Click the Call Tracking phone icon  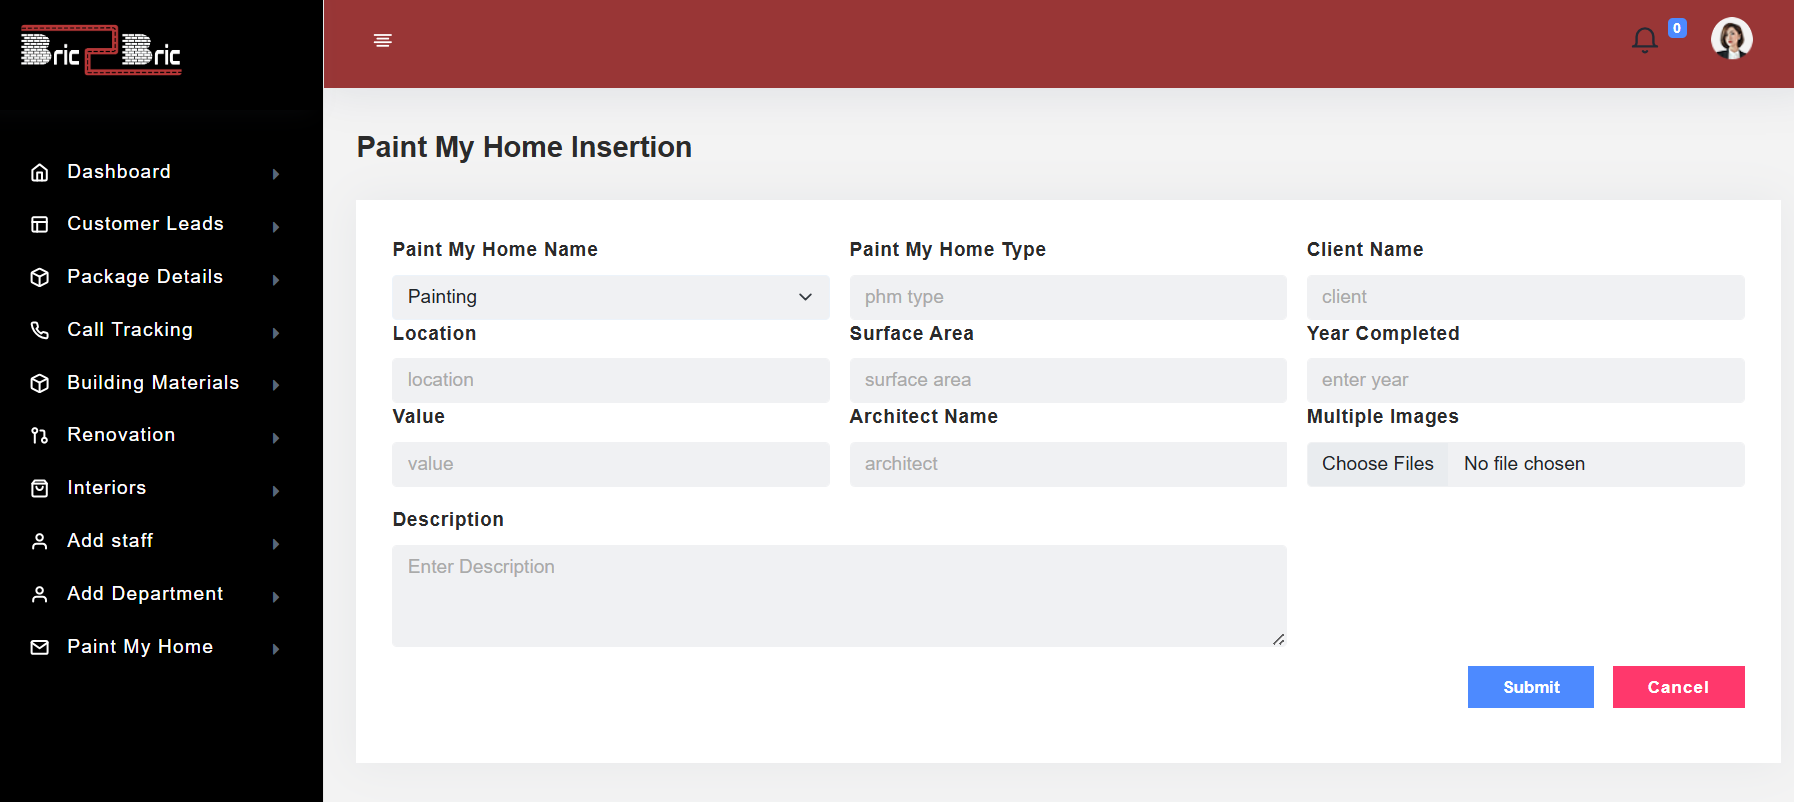click(40, 330)
